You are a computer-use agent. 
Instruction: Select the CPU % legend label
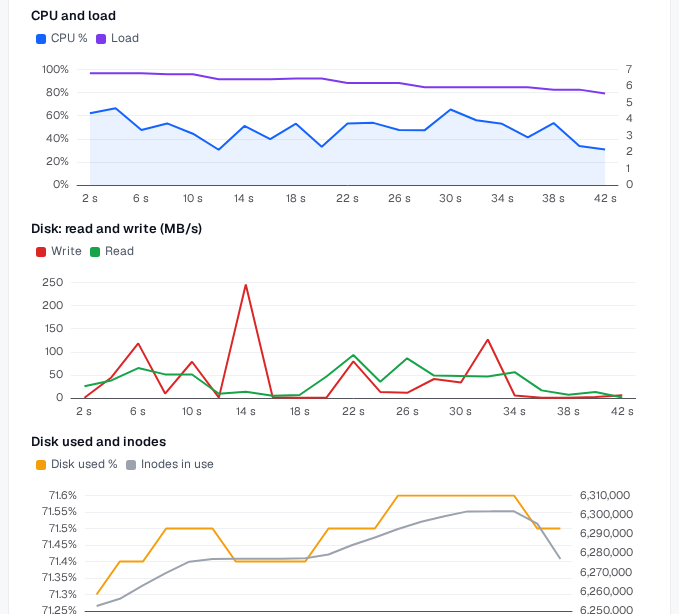coord(69,38)
